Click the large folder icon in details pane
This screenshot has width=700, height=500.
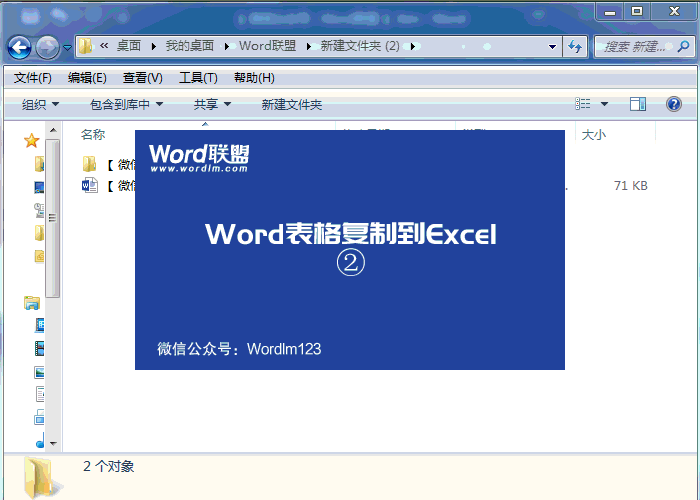(41, 477)
